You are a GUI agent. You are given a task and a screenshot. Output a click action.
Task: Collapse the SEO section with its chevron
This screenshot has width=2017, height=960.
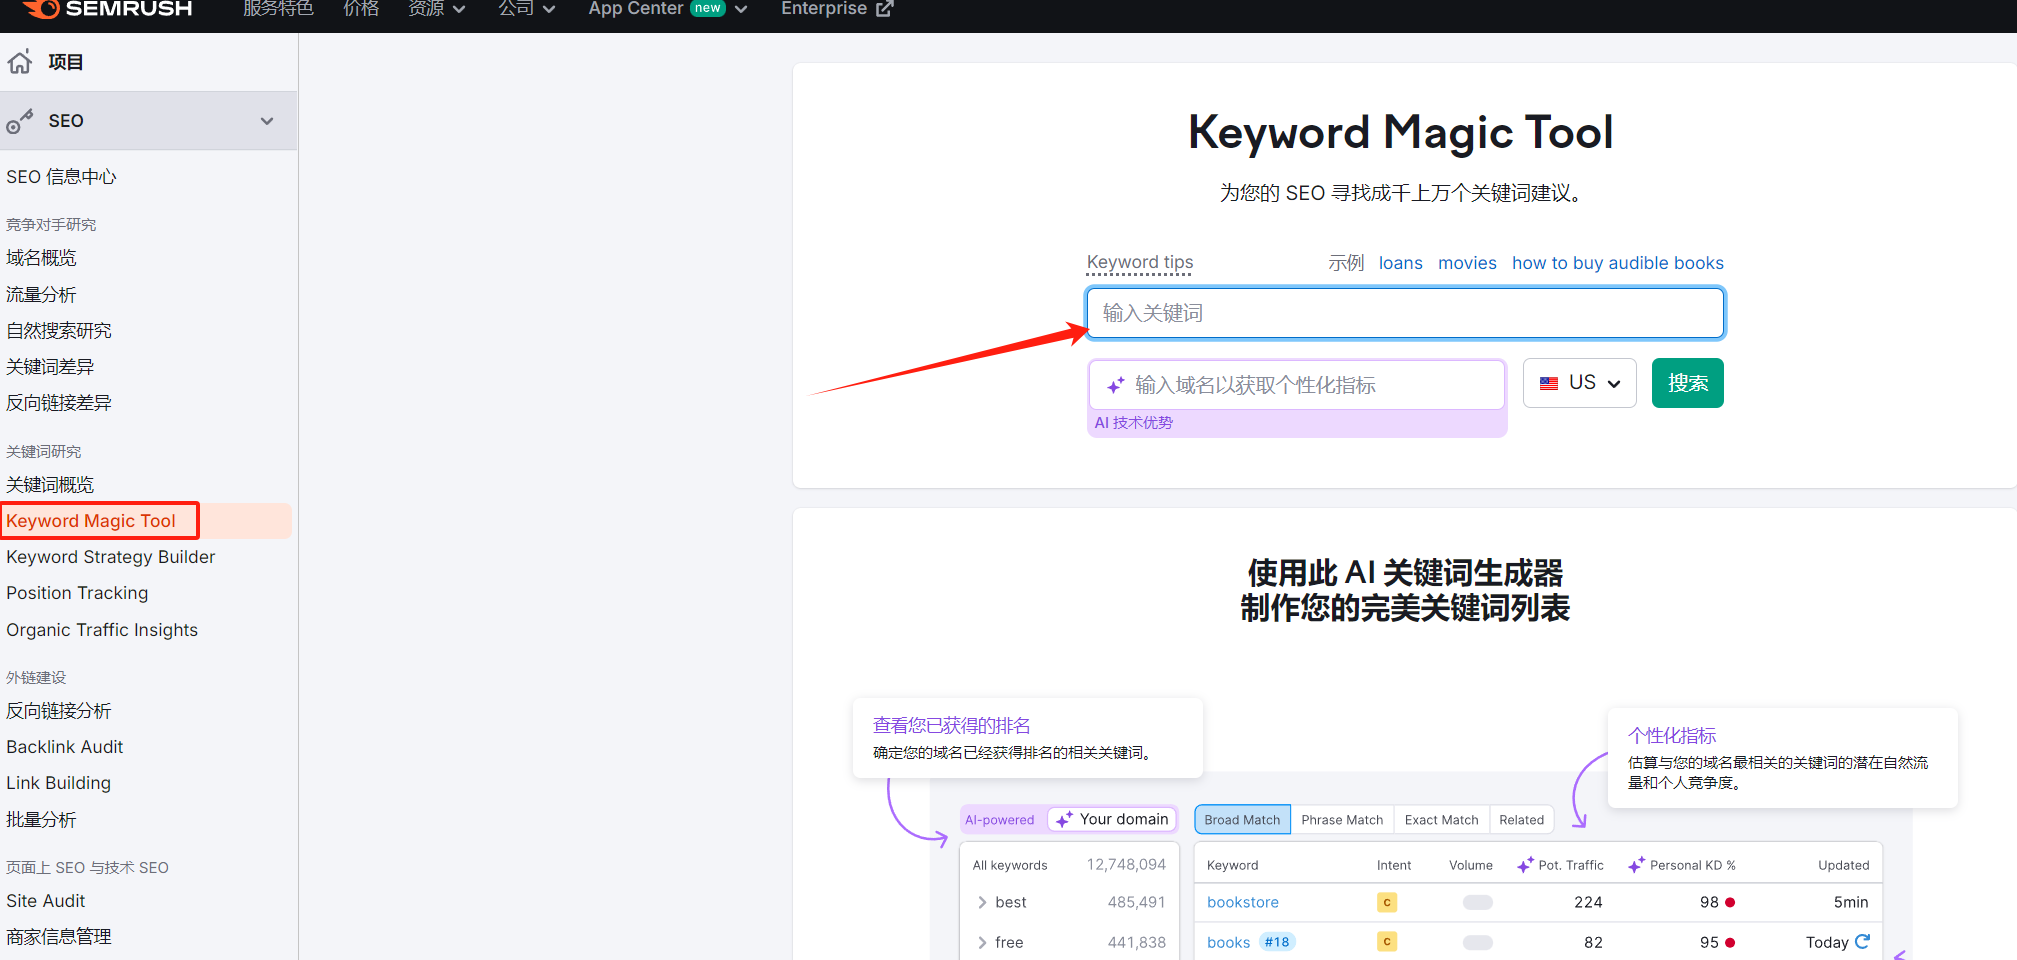(267, 120)
